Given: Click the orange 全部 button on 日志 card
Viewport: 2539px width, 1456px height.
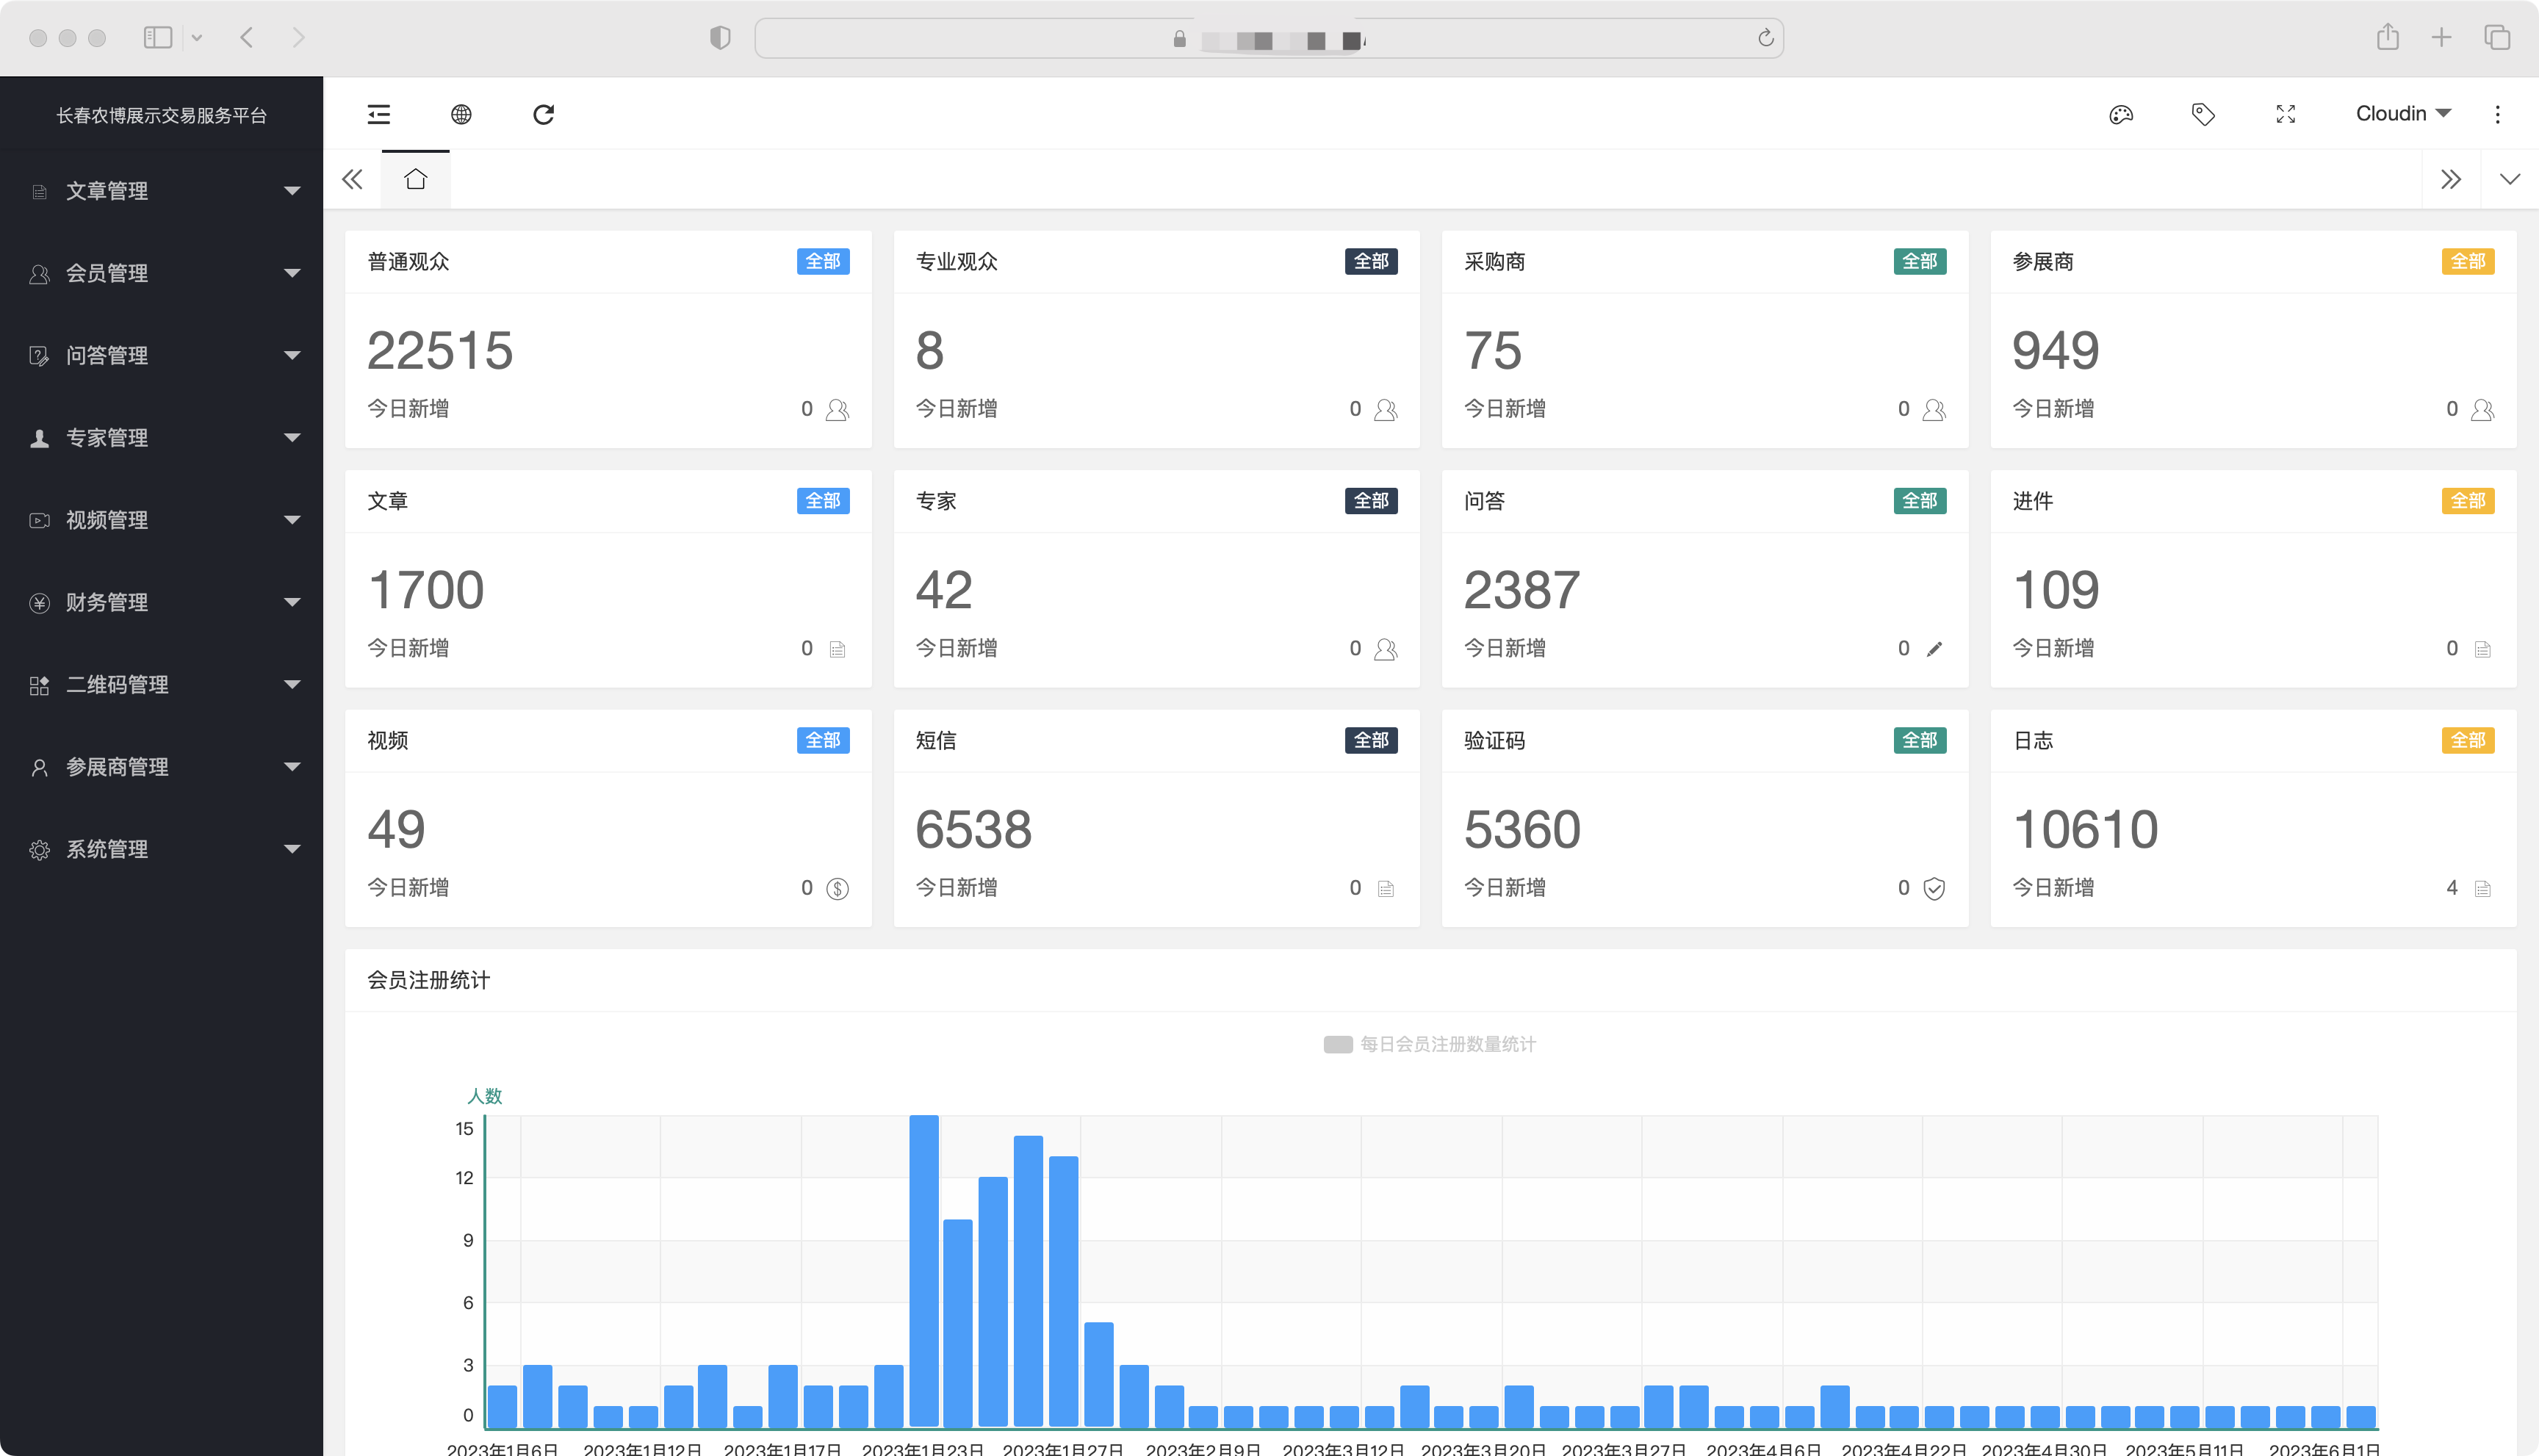Looking at the screenshot, I should (2467, 740).
